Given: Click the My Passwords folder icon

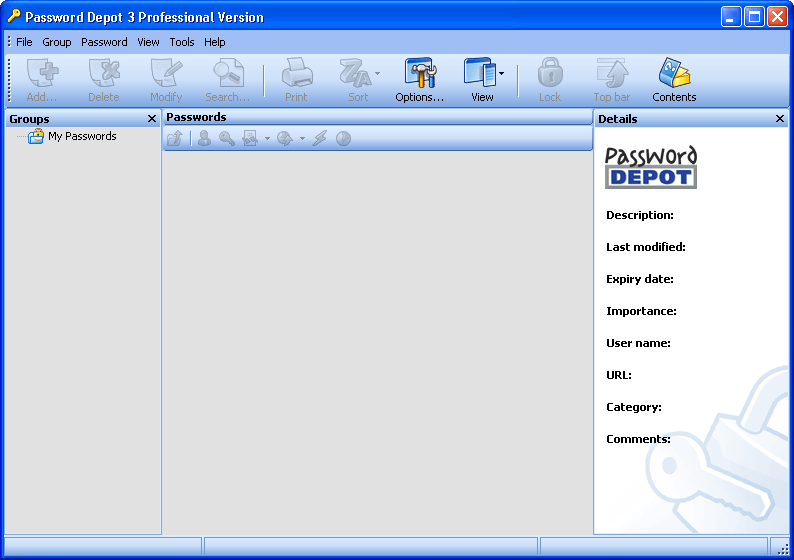Looking at the screenshot, I should click(36, 136).
